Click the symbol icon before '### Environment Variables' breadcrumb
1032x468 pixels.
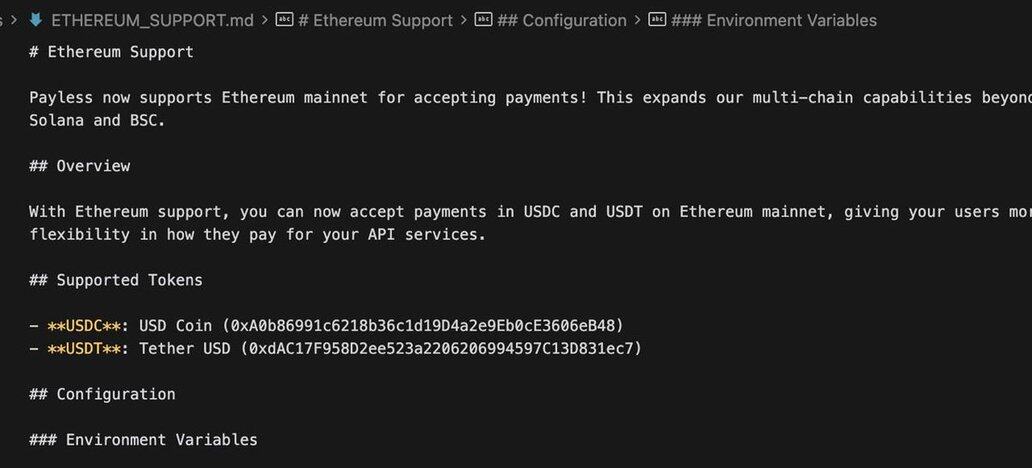(x=658, y=20)
